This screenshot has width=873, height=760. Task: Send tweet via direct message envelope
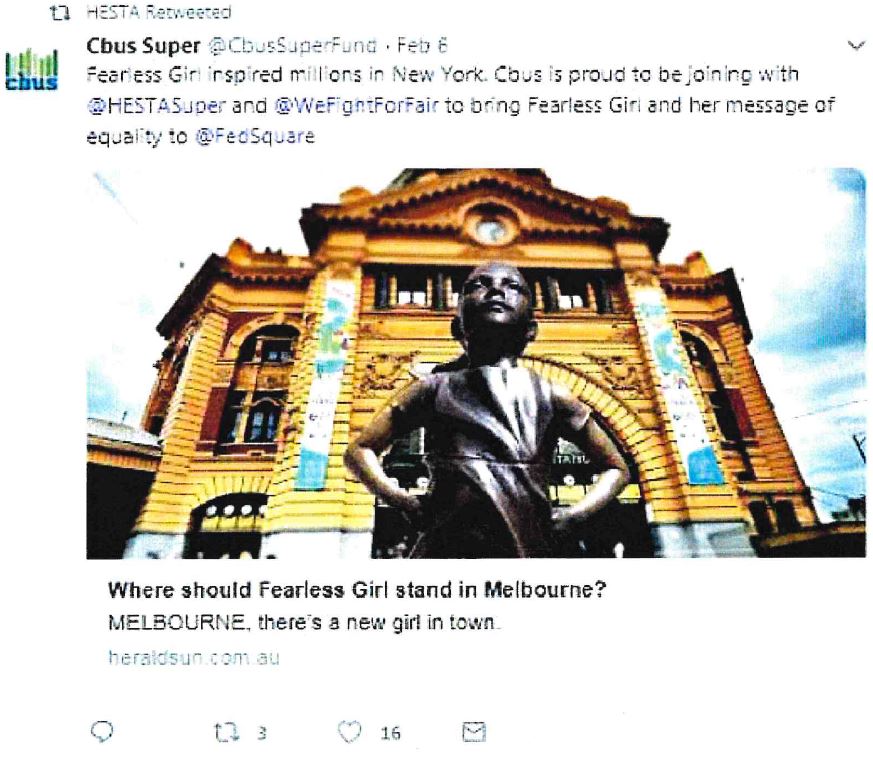coord(474,732)
